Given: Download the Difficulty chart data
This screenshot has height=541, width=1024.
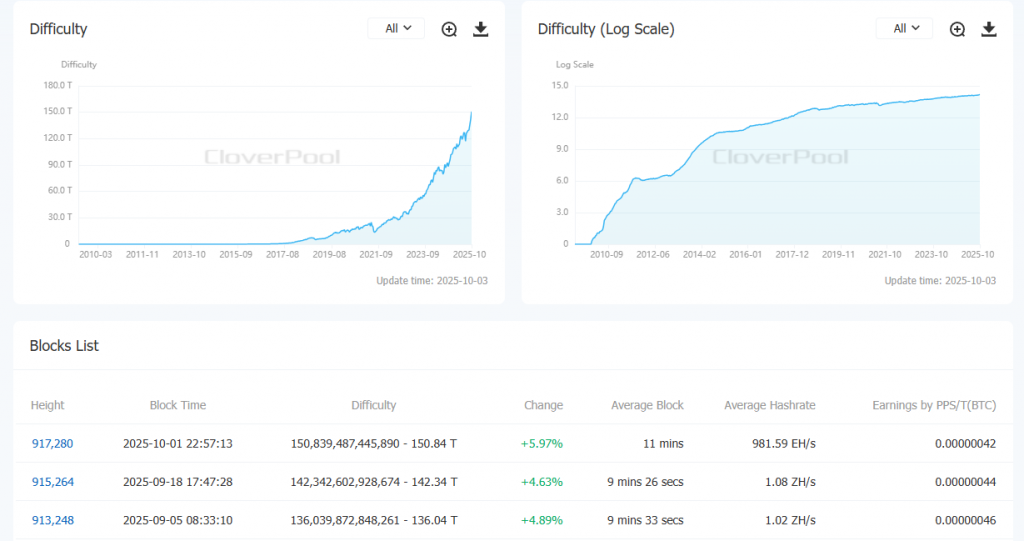Looking at the screenshot, I should tap(480, 29).
